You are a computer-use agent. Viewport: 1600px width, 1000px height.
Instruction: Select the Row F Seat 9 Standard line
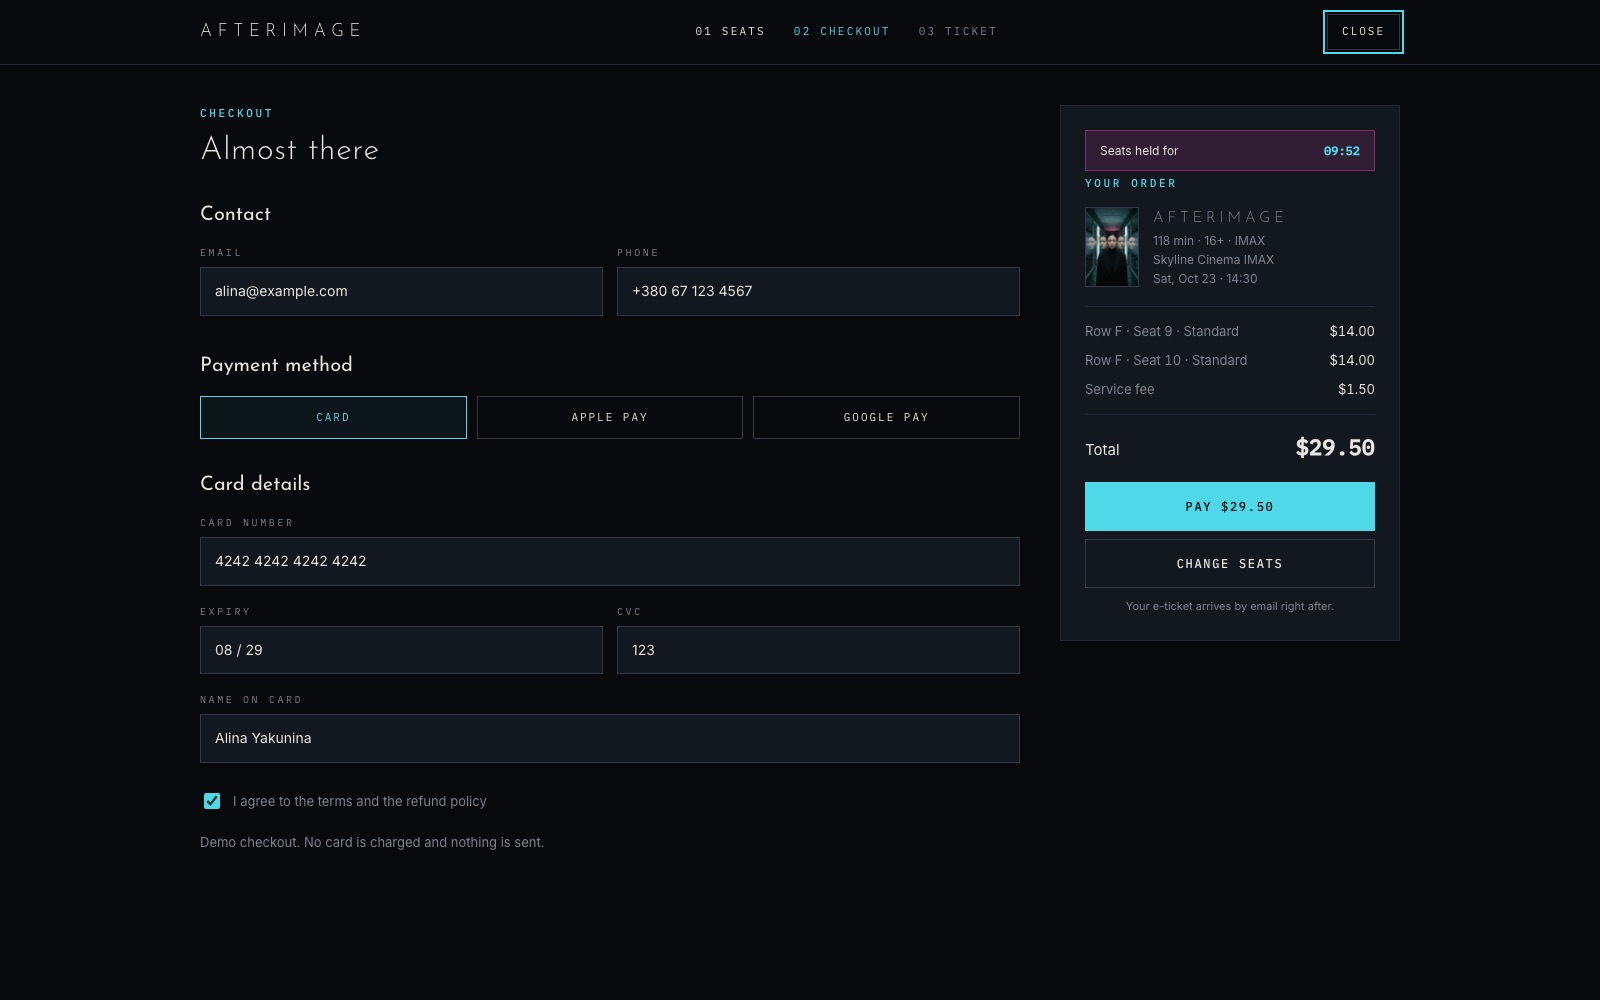(1230, 331)
